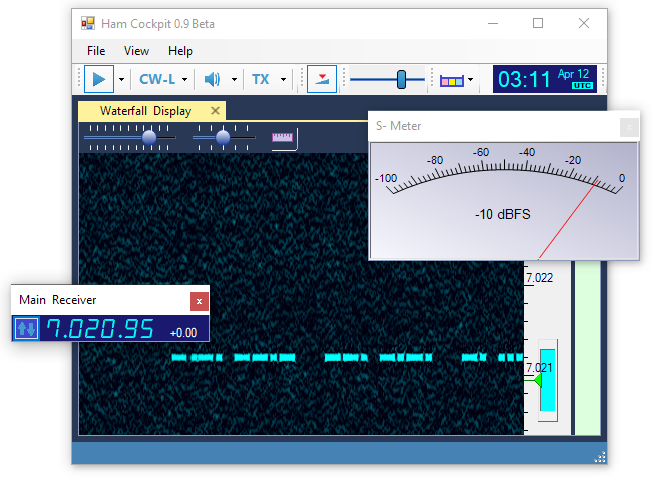Open the layout palette dropdown arrow
This screenshot has width=657, height=483.
471,79
